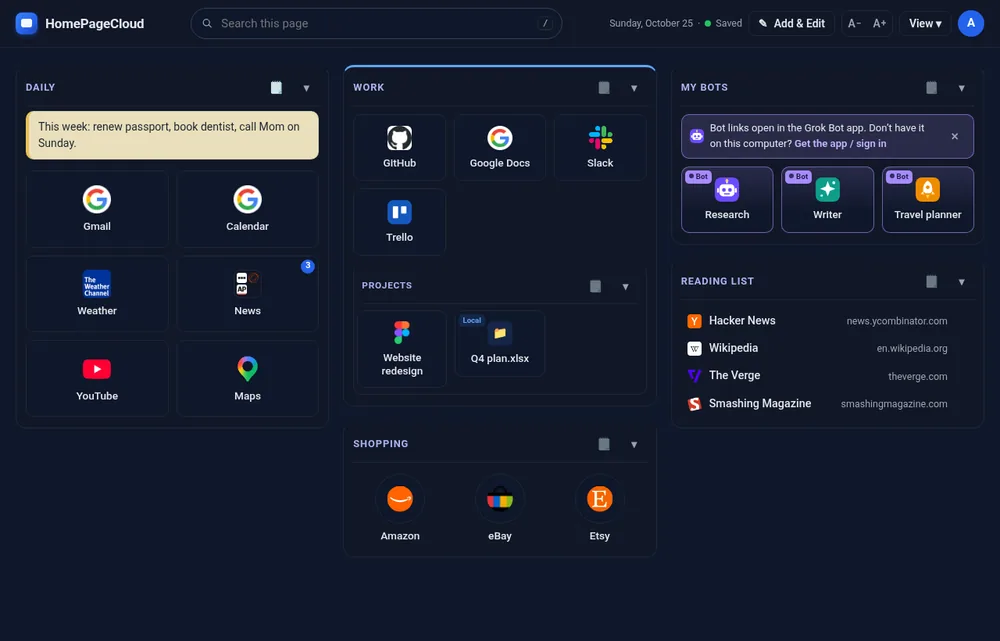Click the Add & Edit button
The height and width of the screenshot is (641, 1000).
791,24
